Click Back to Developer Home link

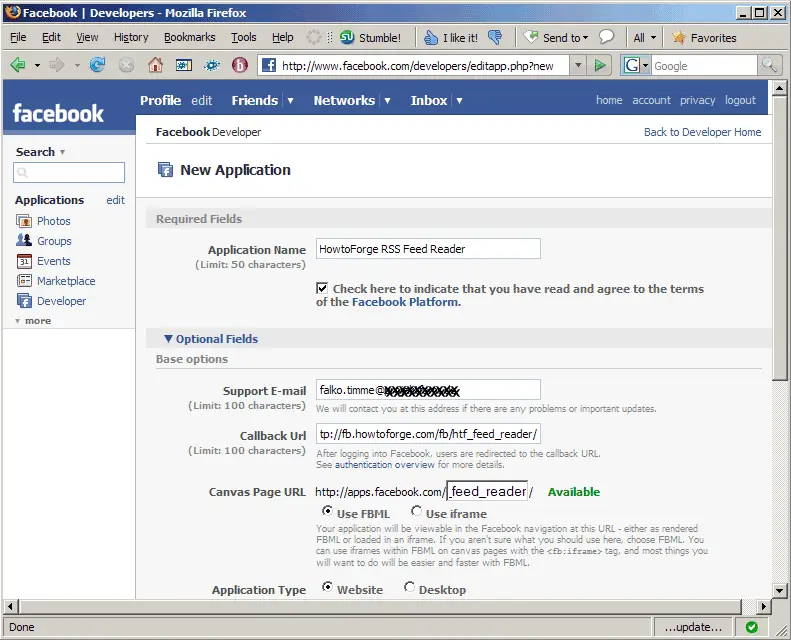point(702,132)
